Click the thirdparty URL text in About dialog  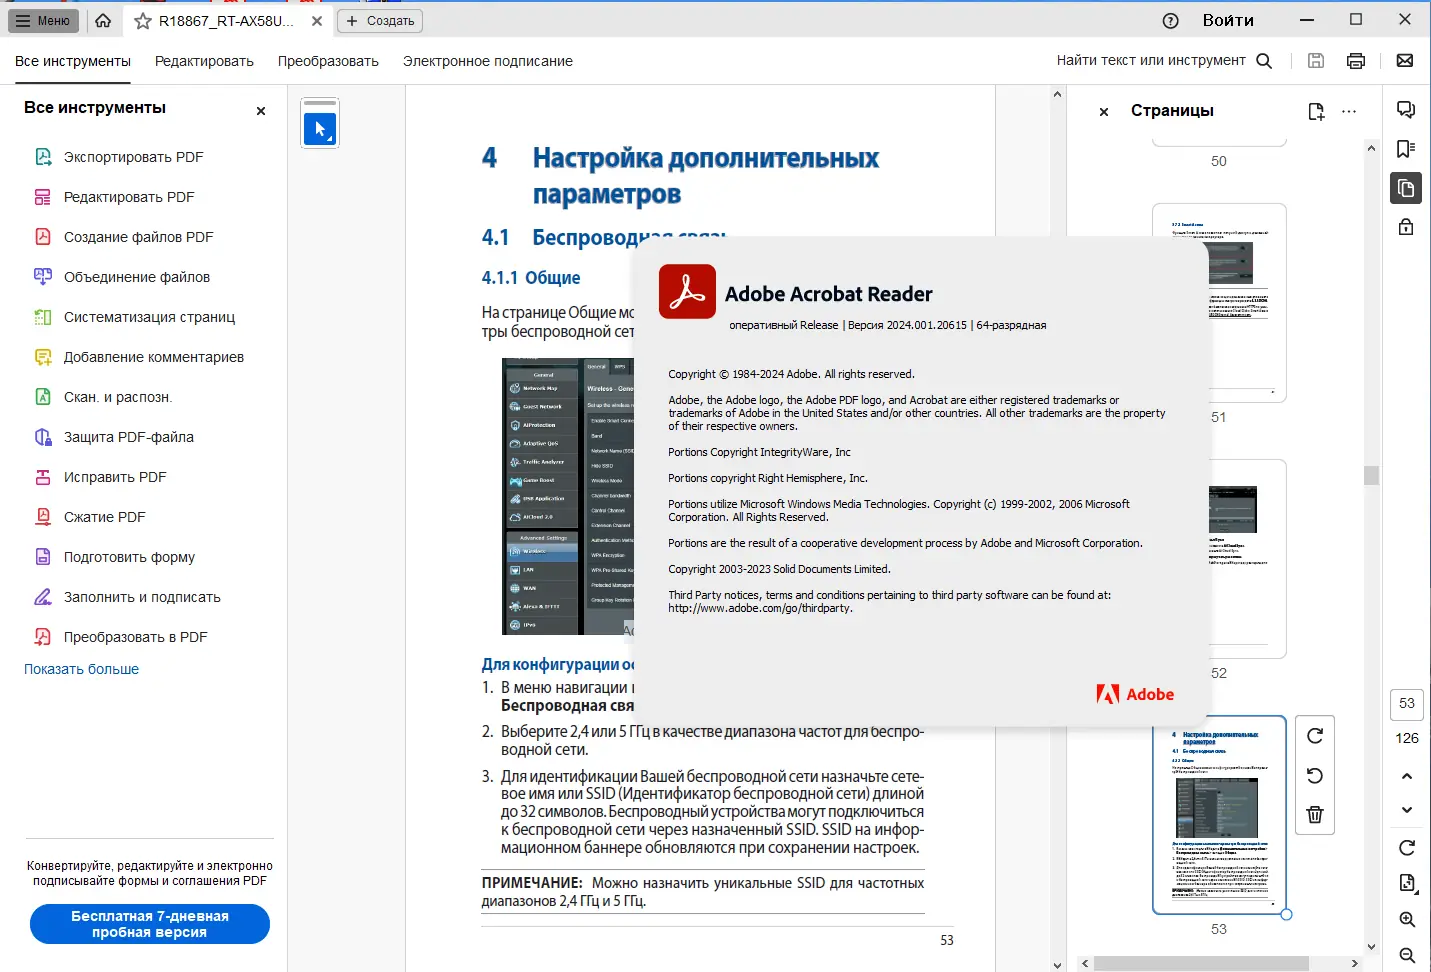760,608
